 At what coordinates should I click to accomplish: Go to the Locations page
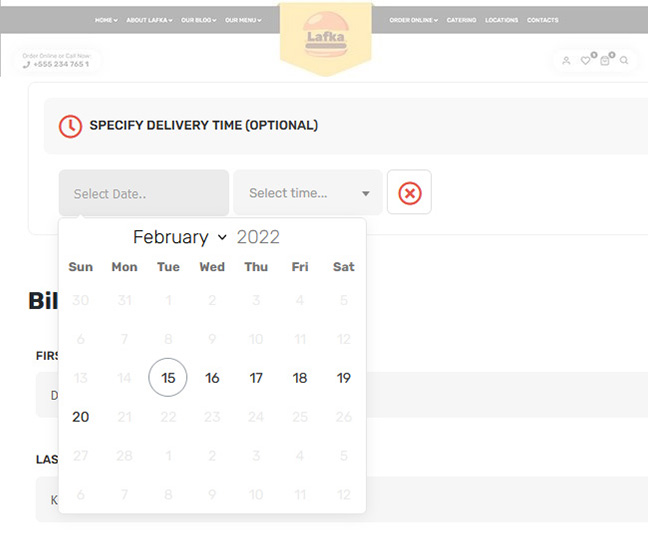click(x=501, y=20)
